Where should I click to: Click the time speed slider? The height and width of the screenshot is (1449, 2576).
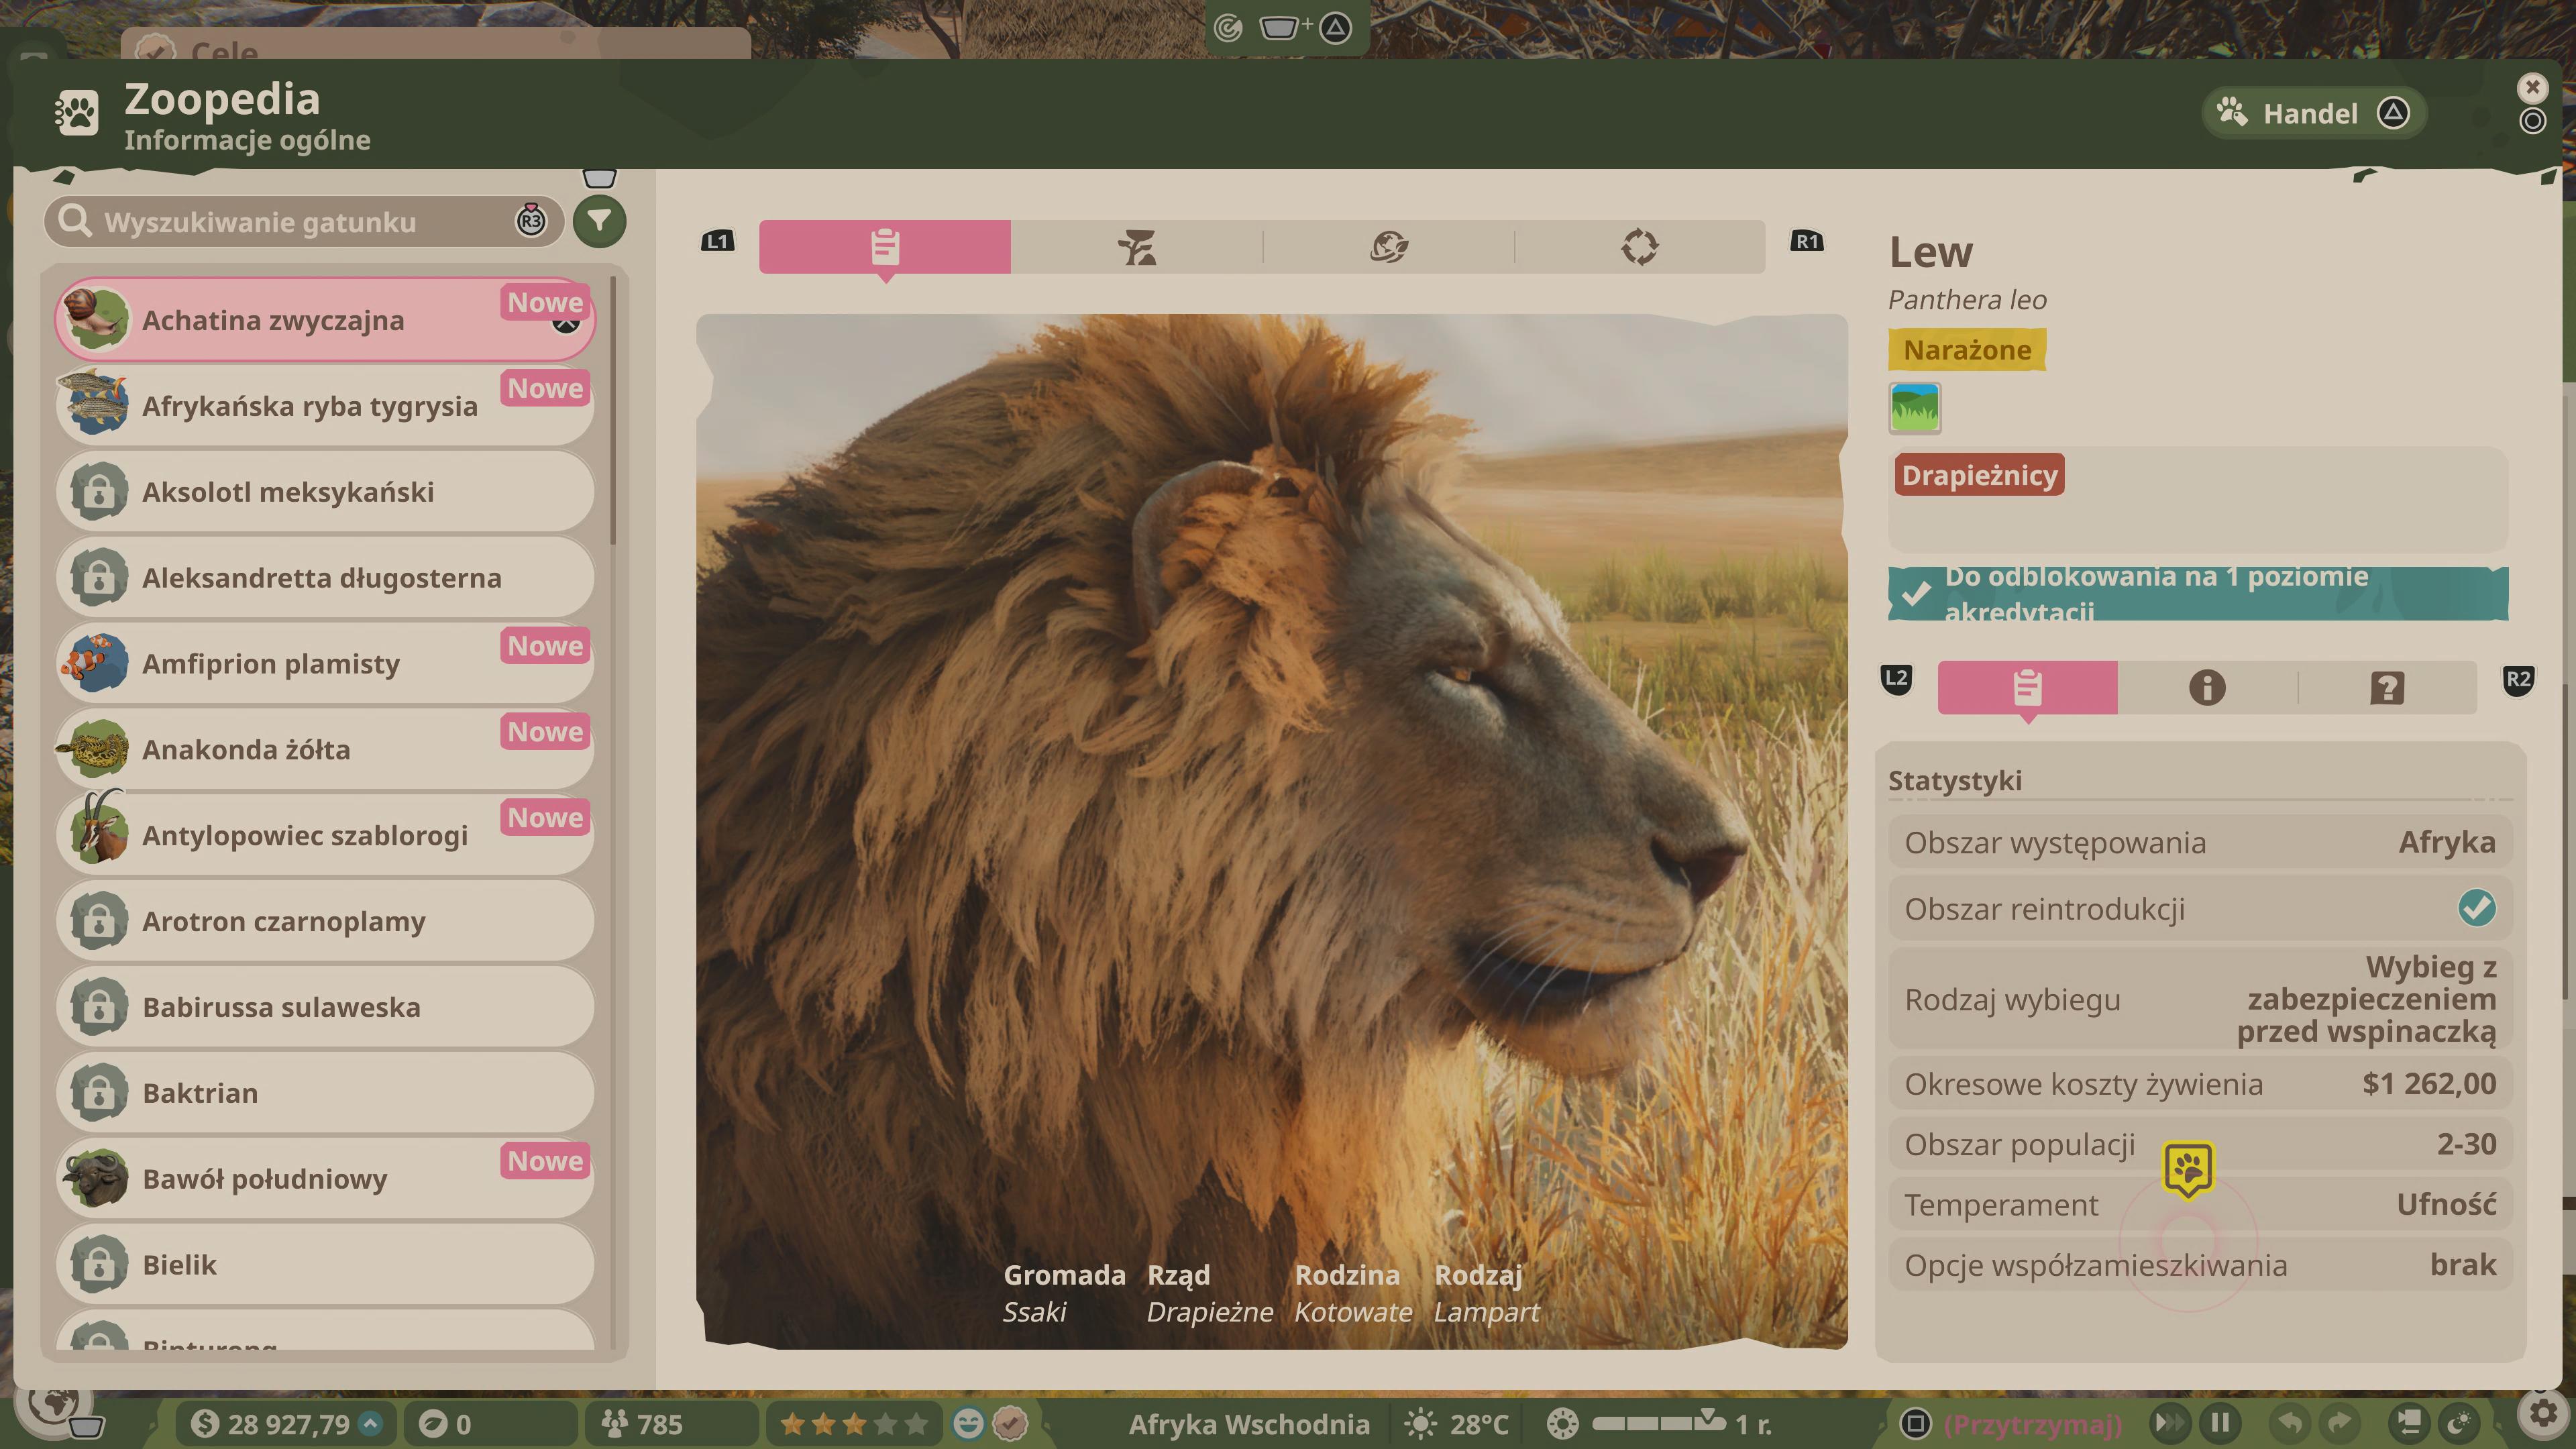point(1658,1422)
